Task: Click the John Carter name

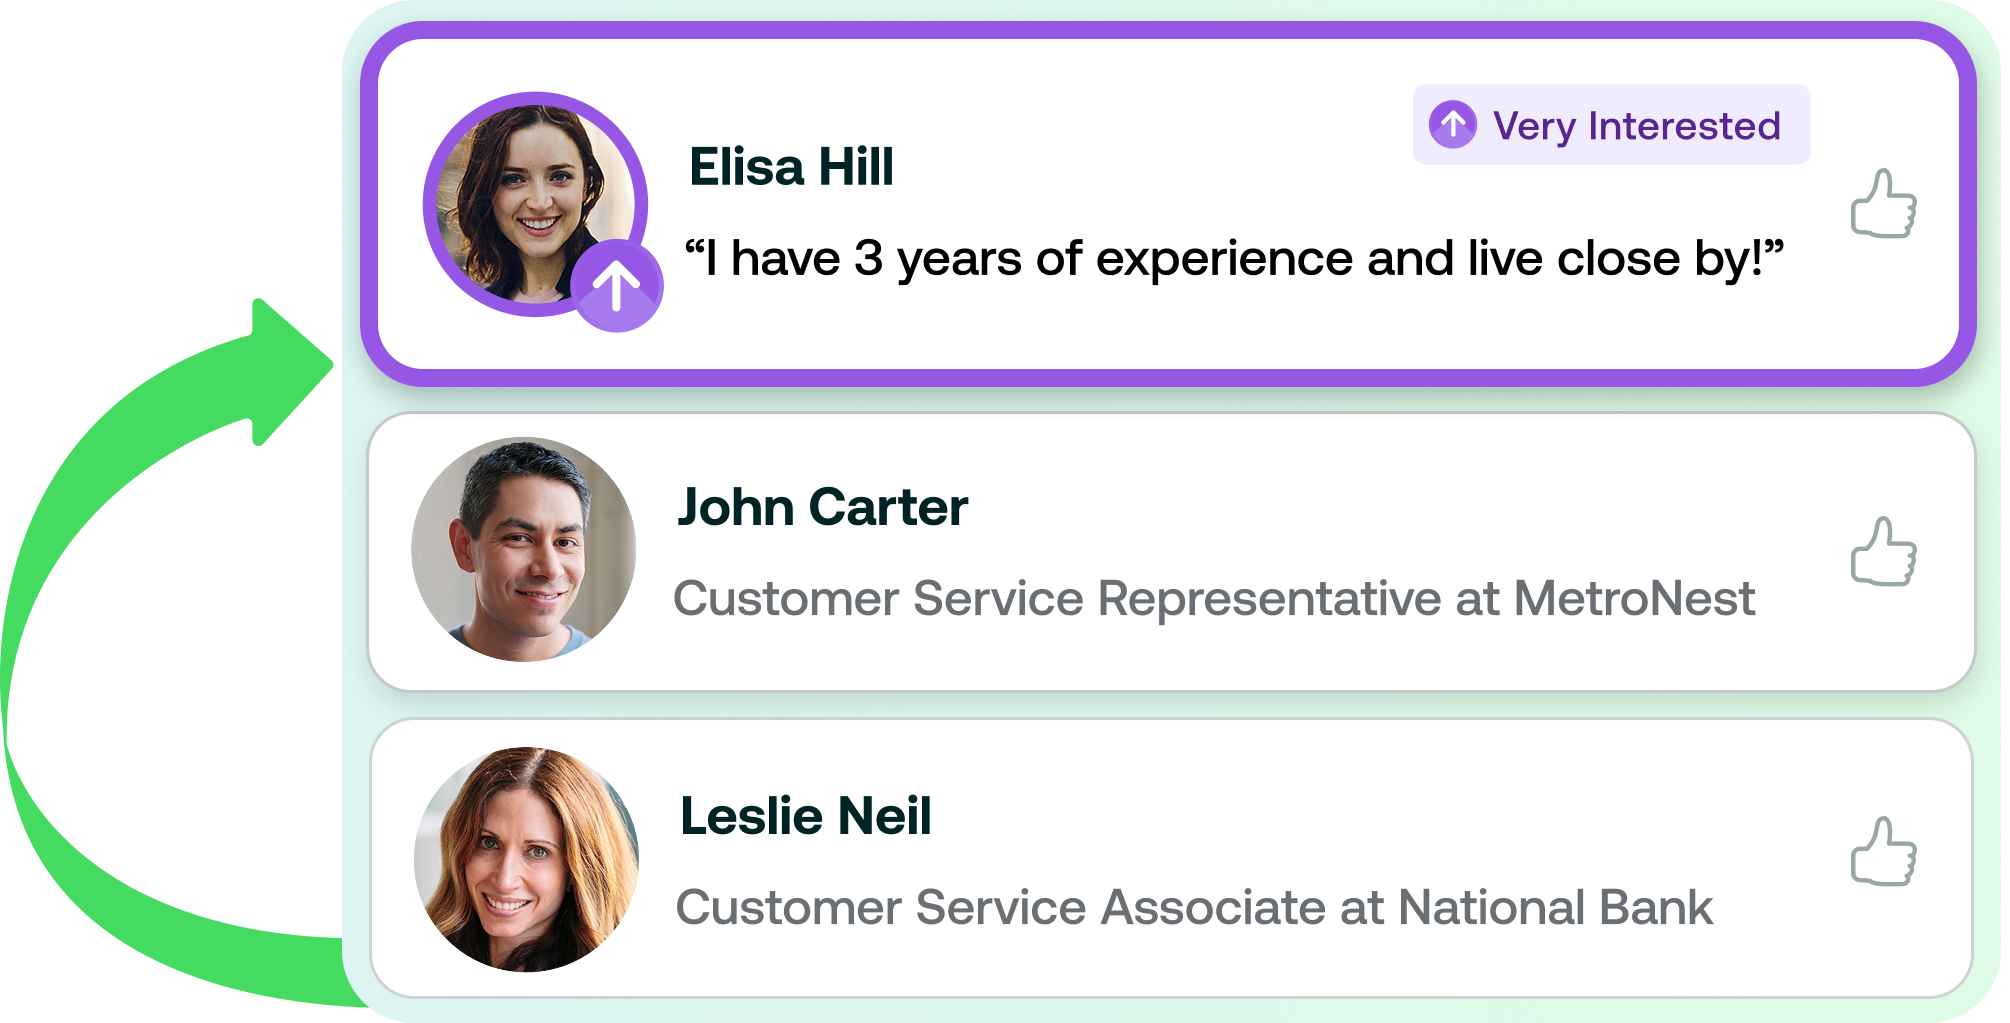Action: 823,507
